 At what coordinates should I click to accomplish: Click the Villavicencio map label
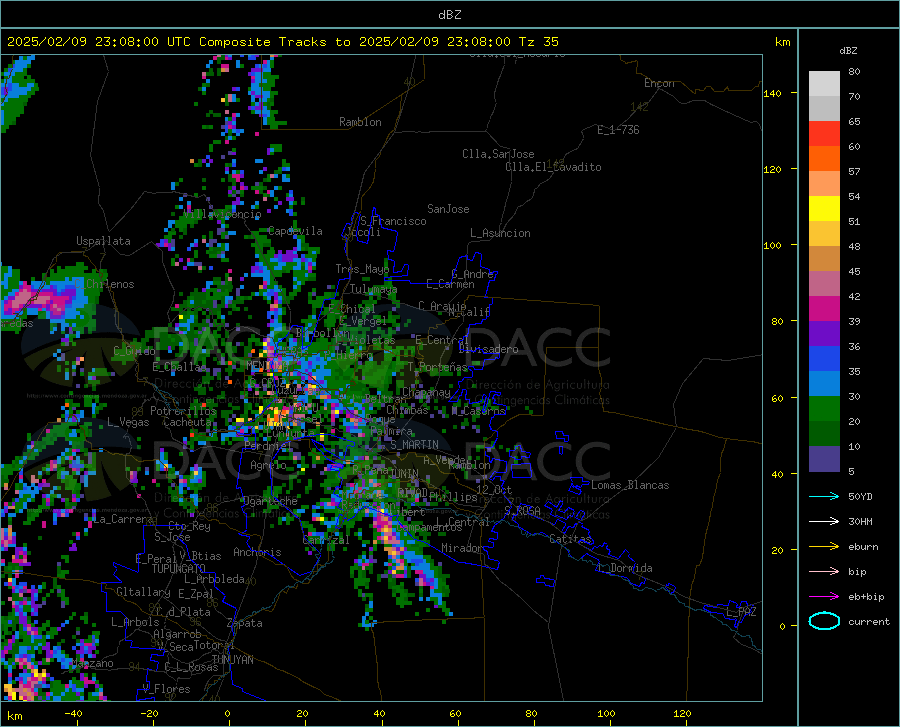point(222,214)
